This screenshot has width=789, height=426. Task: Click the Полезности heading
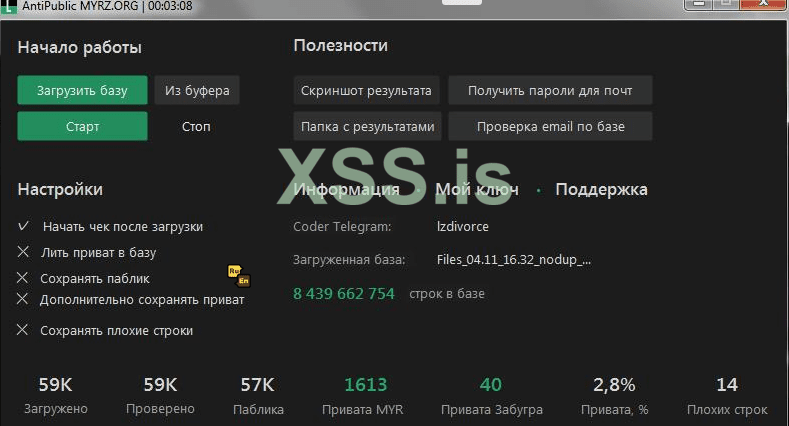pos(341,46)
